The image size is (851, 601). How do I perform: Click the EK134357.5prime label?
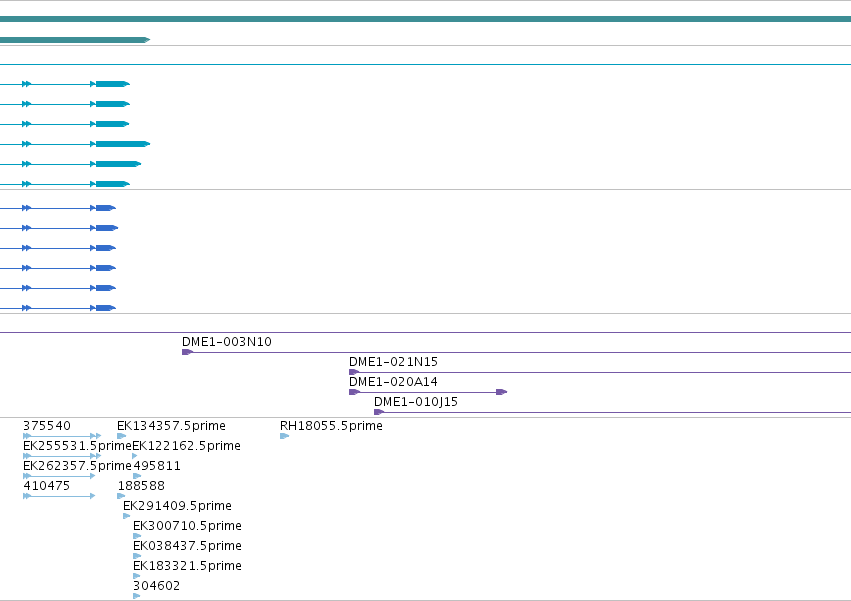pos(171,426)
